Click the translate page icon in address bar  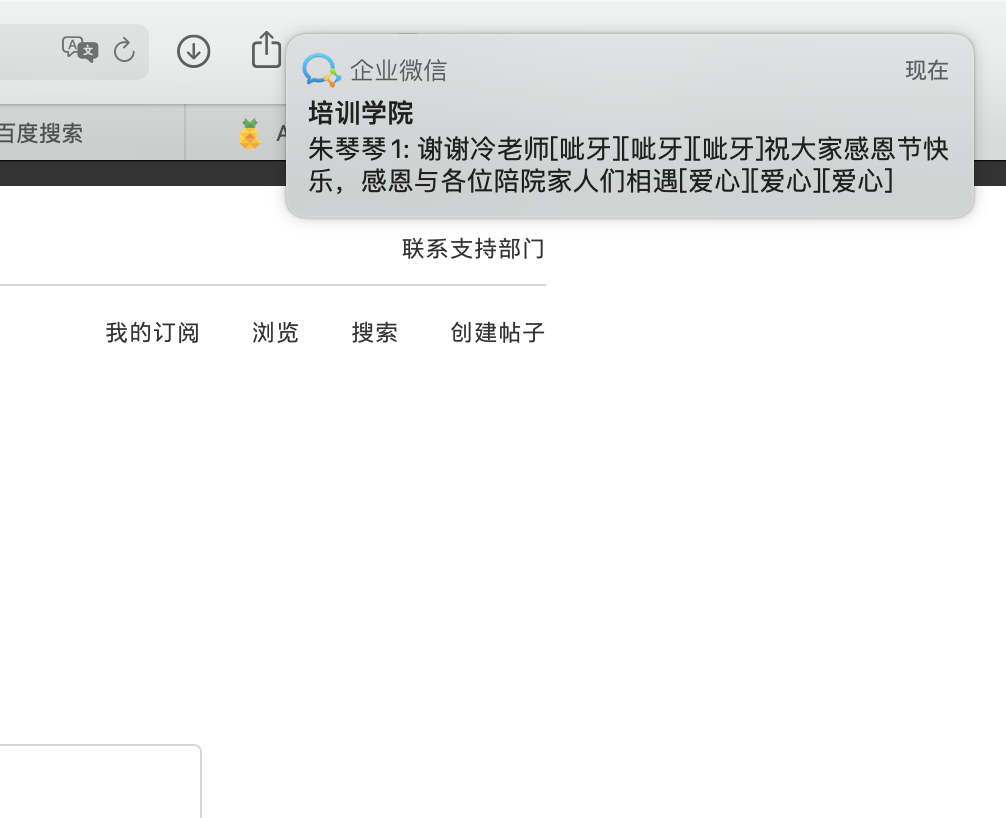click(80, 49)
